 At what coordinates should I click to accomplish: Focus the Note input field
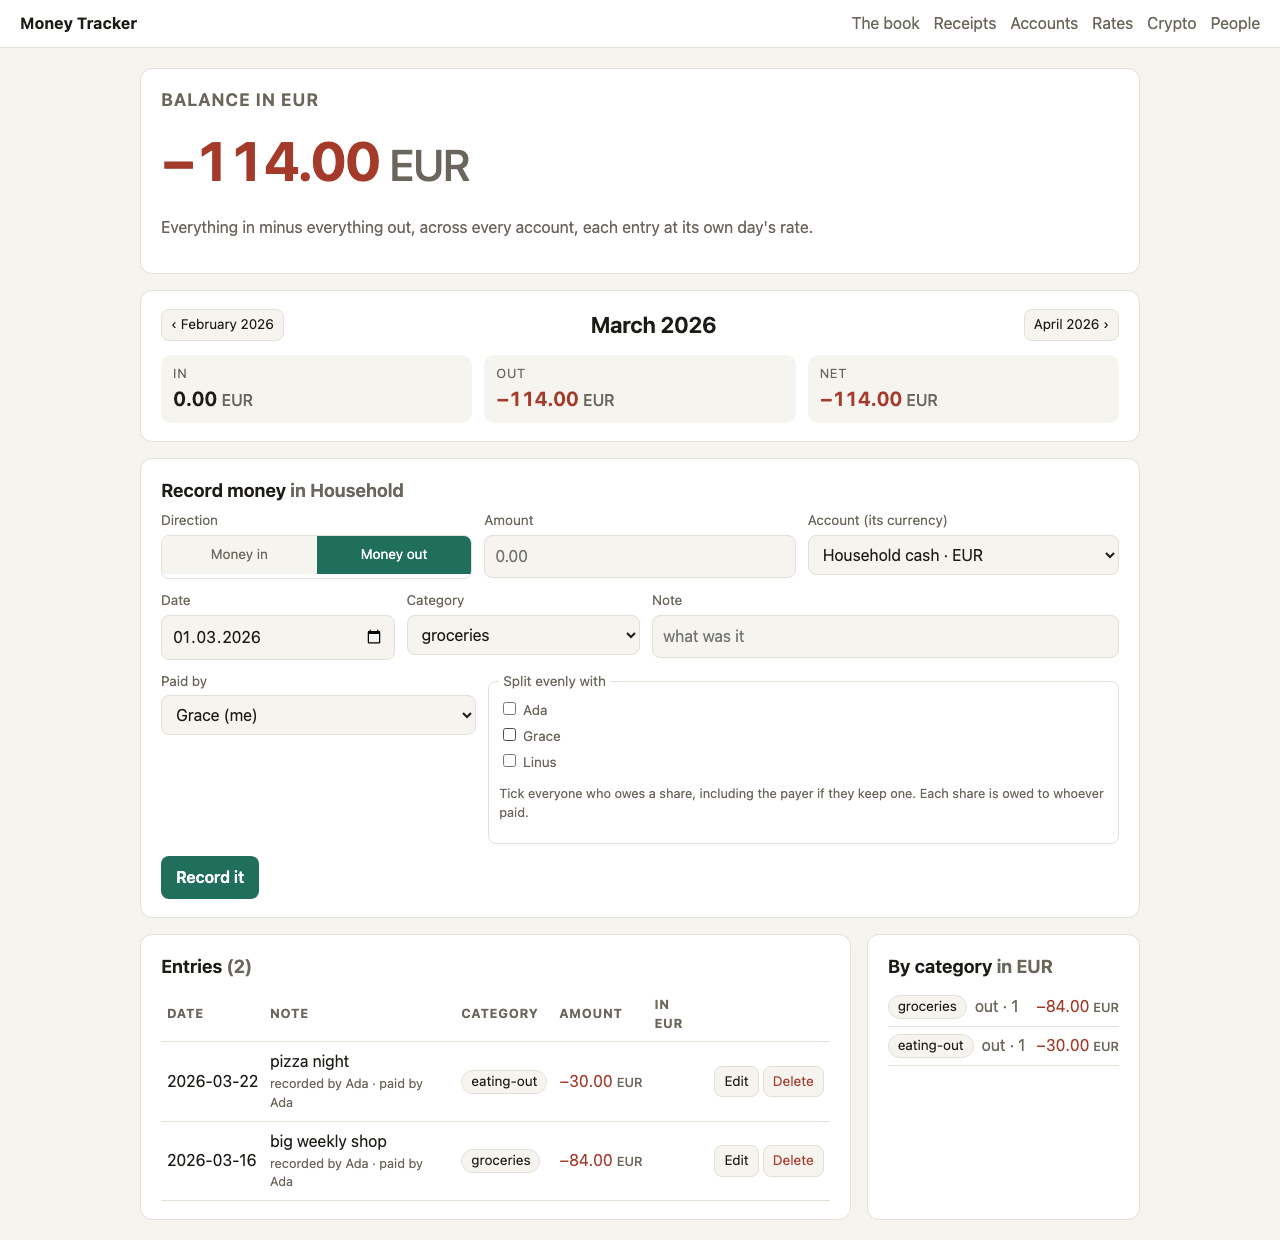885,636
